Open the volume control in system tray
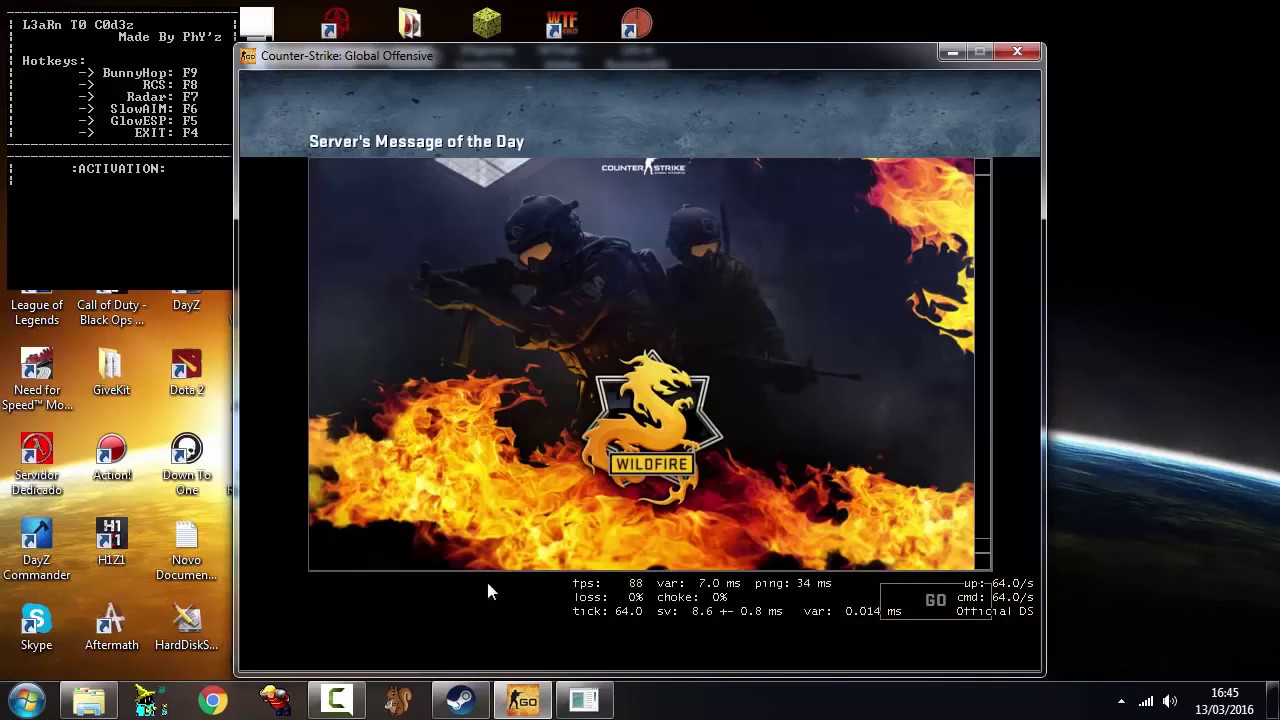The image size is (1280, 720). pyautogui.click(x=1170, y=701)
